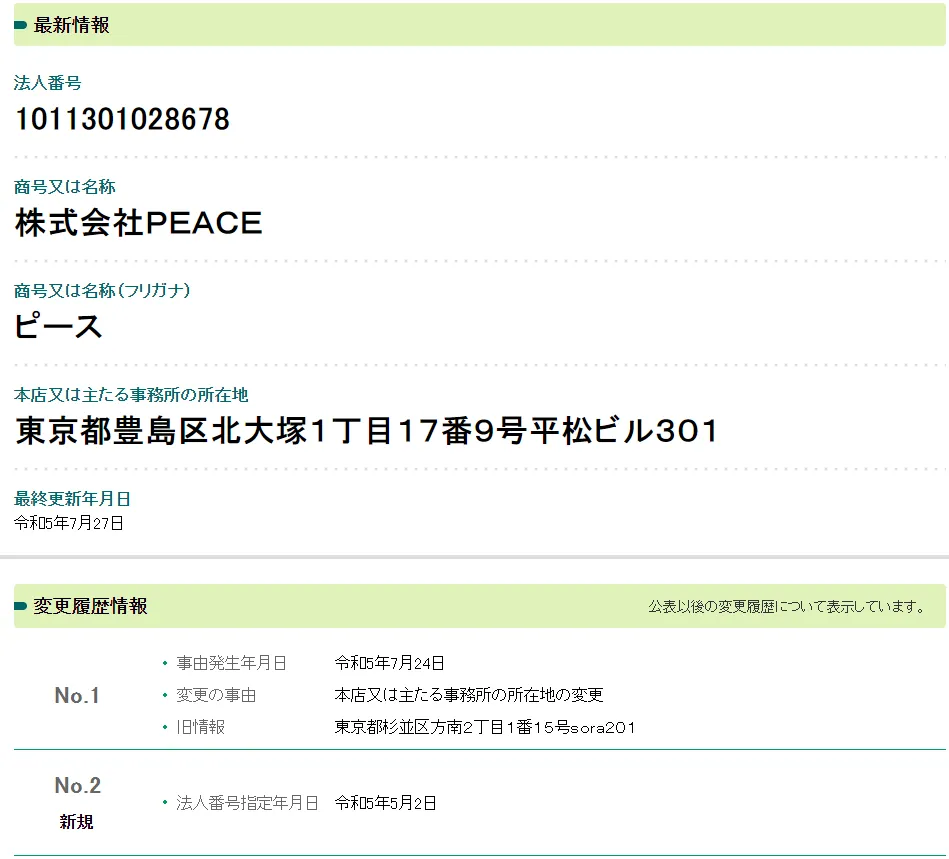The width and height of the screenshot is (949, 859).
Task: Click the 新規 label under No.2
Action: 77,822
